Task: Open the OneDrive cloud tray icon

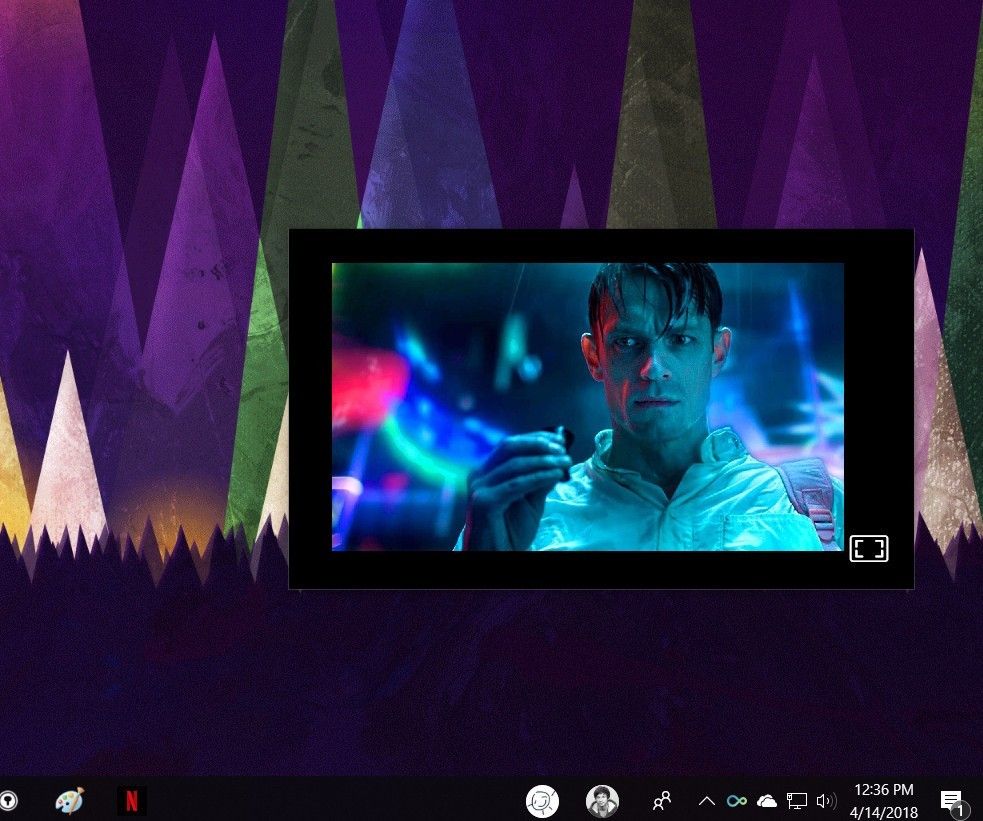Action: click(x=767, y=801)
